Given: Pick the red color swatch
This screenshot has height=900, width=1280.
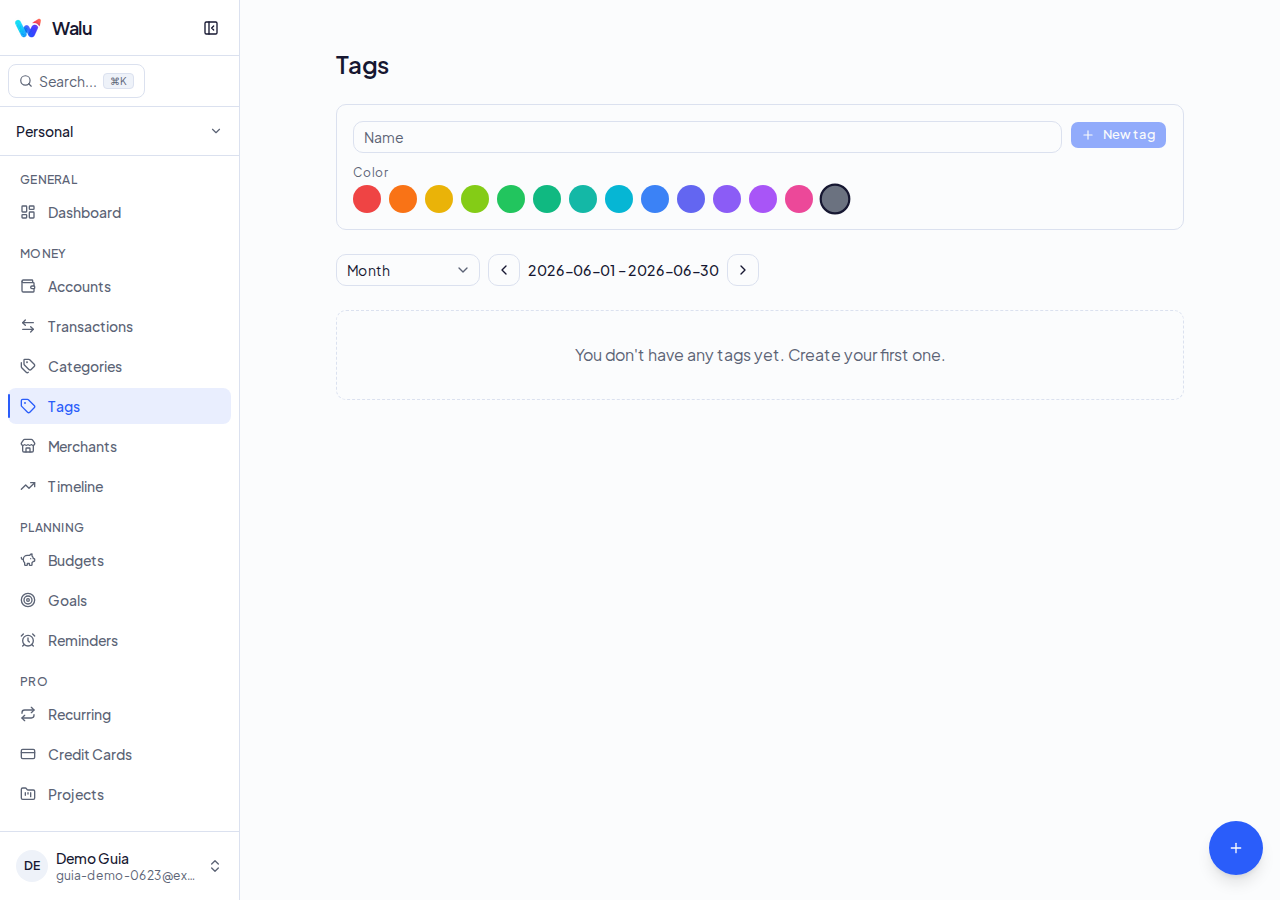Looking at the screenshot, I should pyautogui.click(x=367, y=199).
